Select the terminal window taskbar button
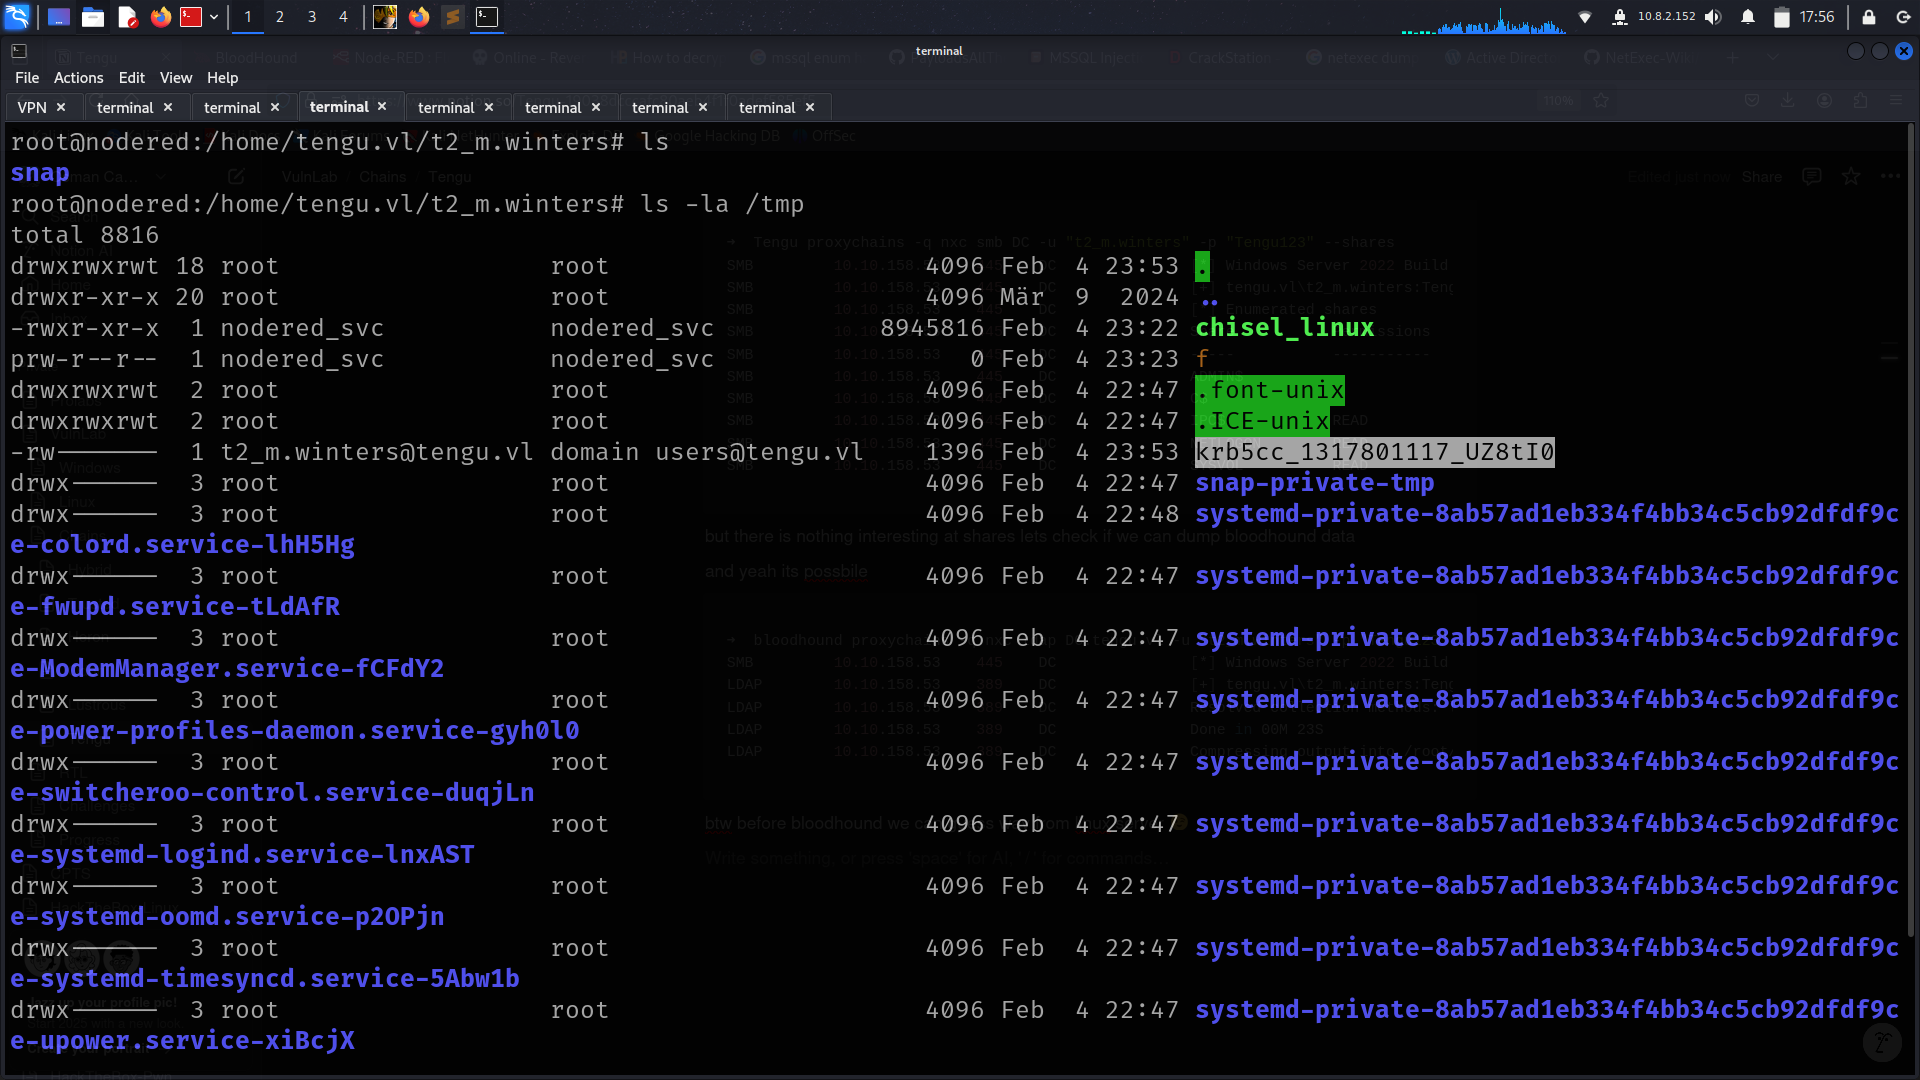The width and height of the screenshot is (1920, 1080). coord(487,17)
